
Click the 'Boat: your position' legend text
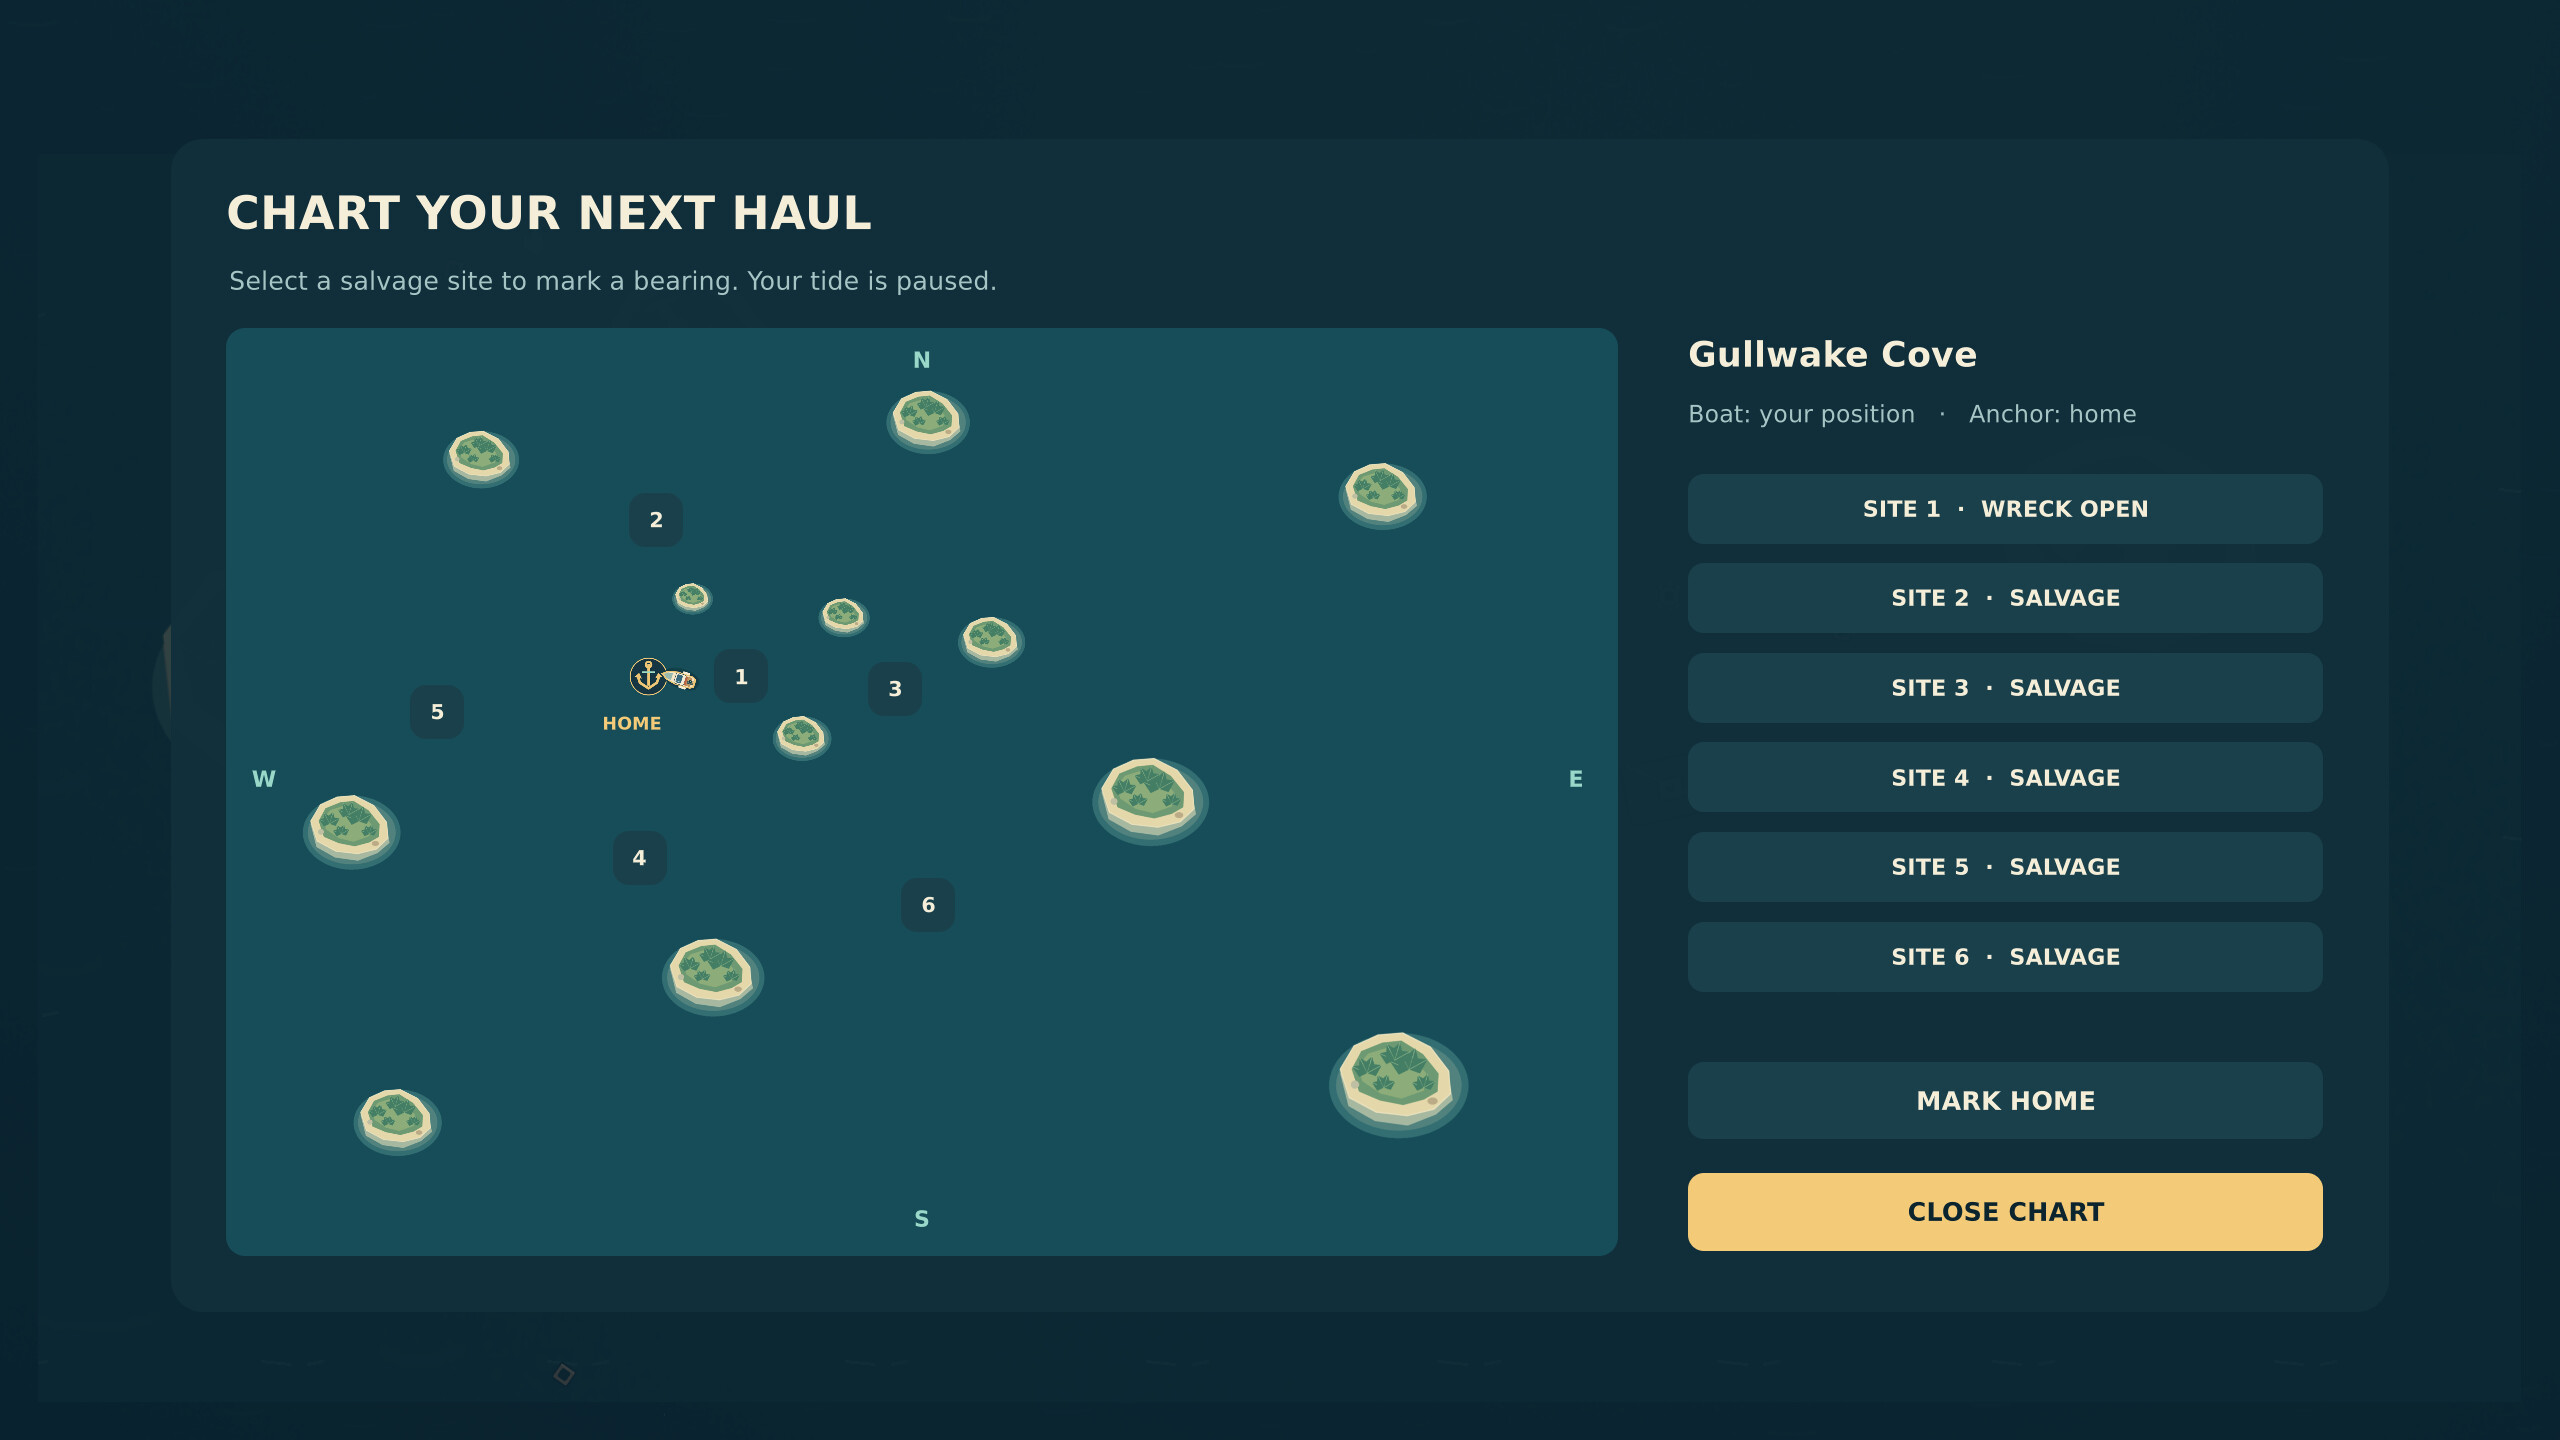tap(1802, 414)
